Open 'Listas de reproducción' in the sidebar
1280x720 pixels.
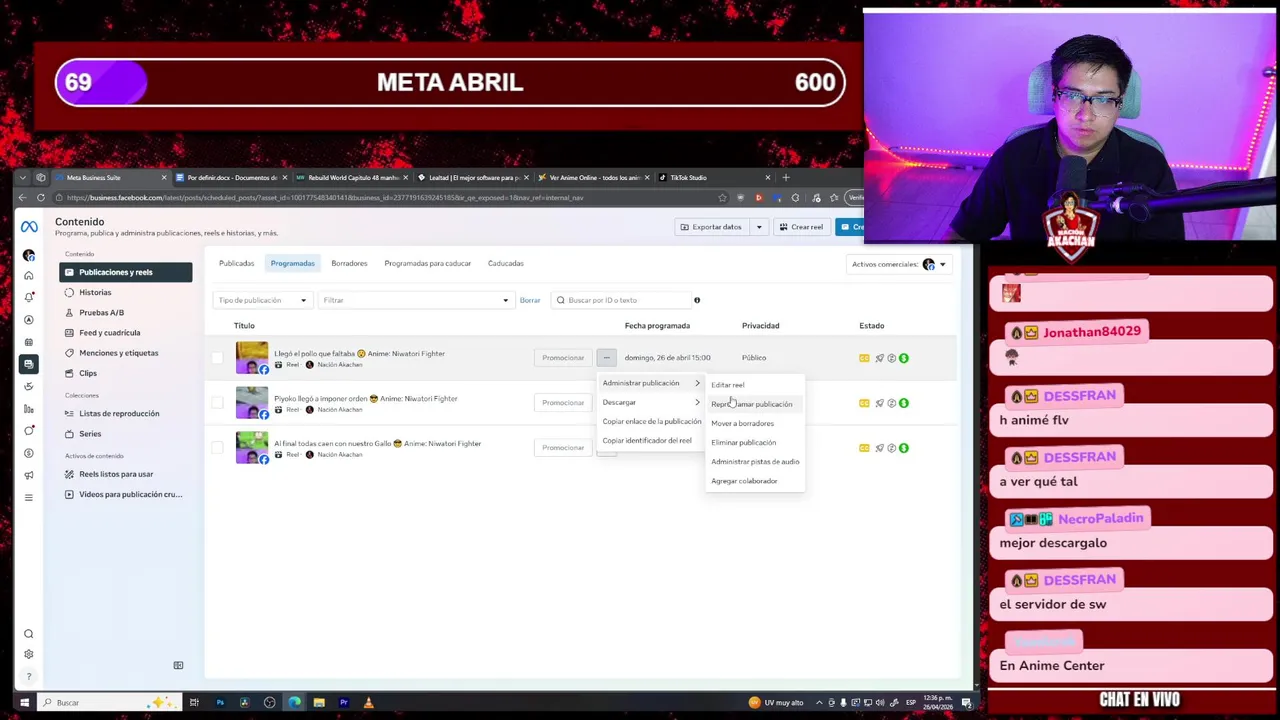coord(126,413)
